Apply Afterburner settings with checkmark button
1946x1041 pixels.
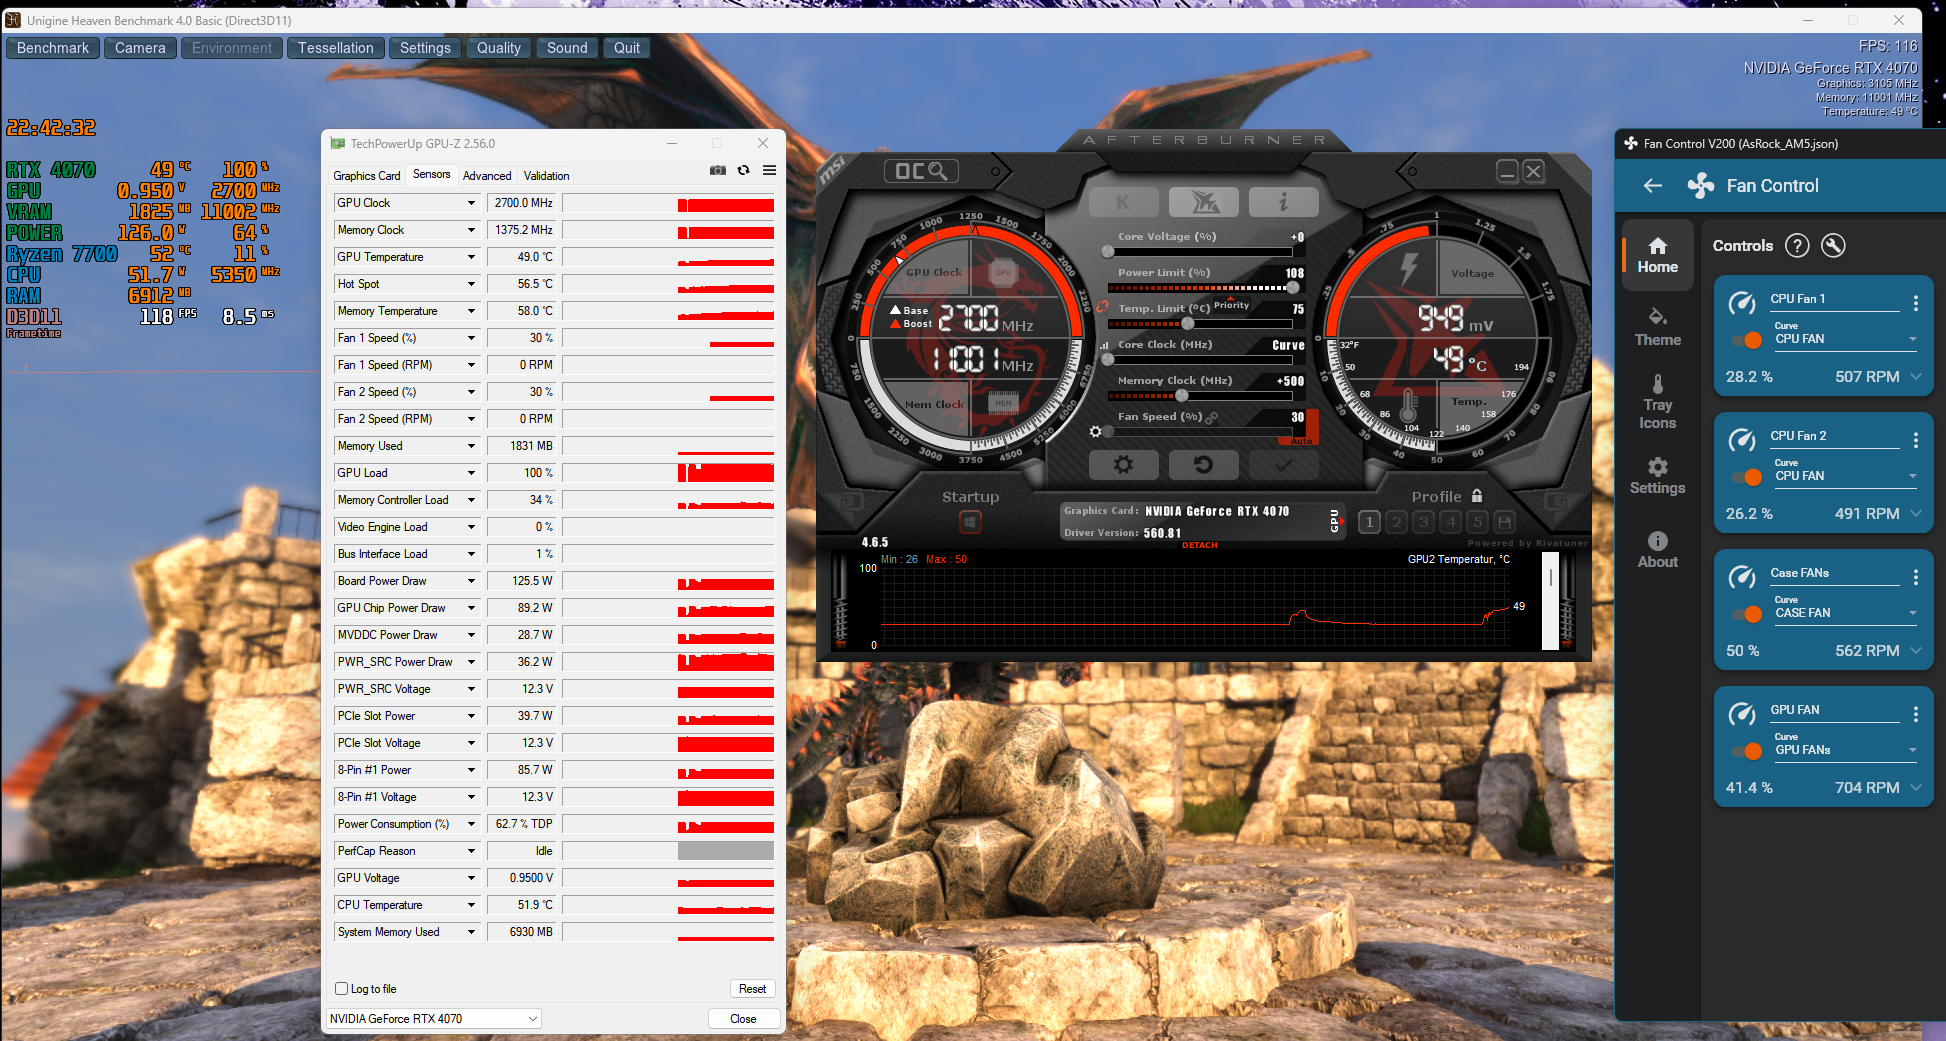pos(1284,465)
